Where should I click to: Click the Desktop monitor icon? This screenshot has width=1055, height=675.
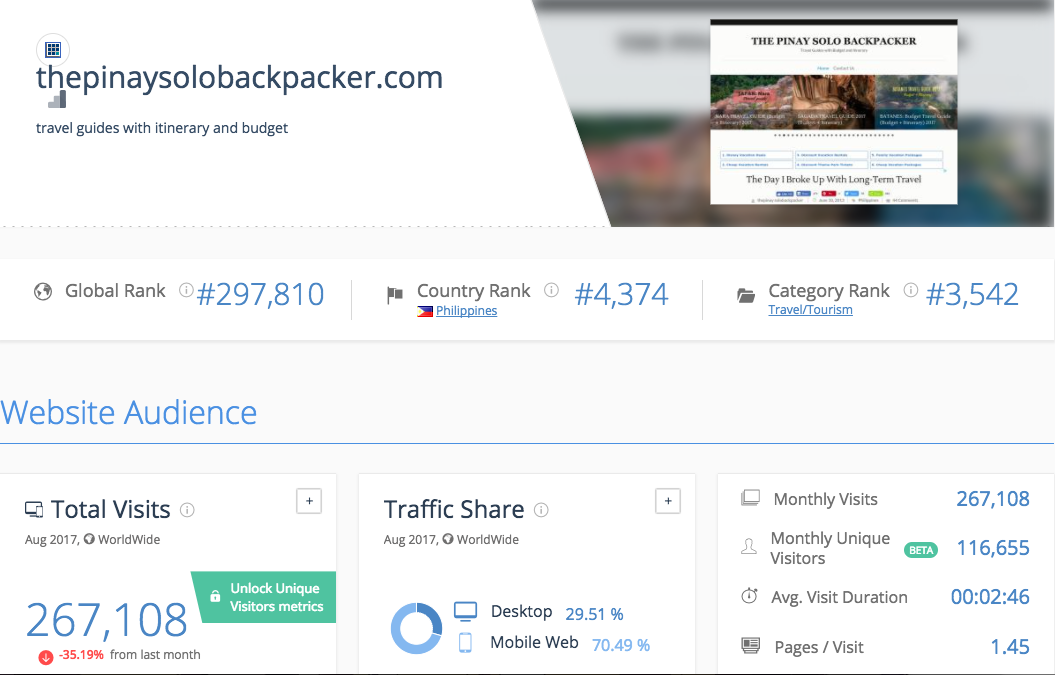(x=466, y=611)
